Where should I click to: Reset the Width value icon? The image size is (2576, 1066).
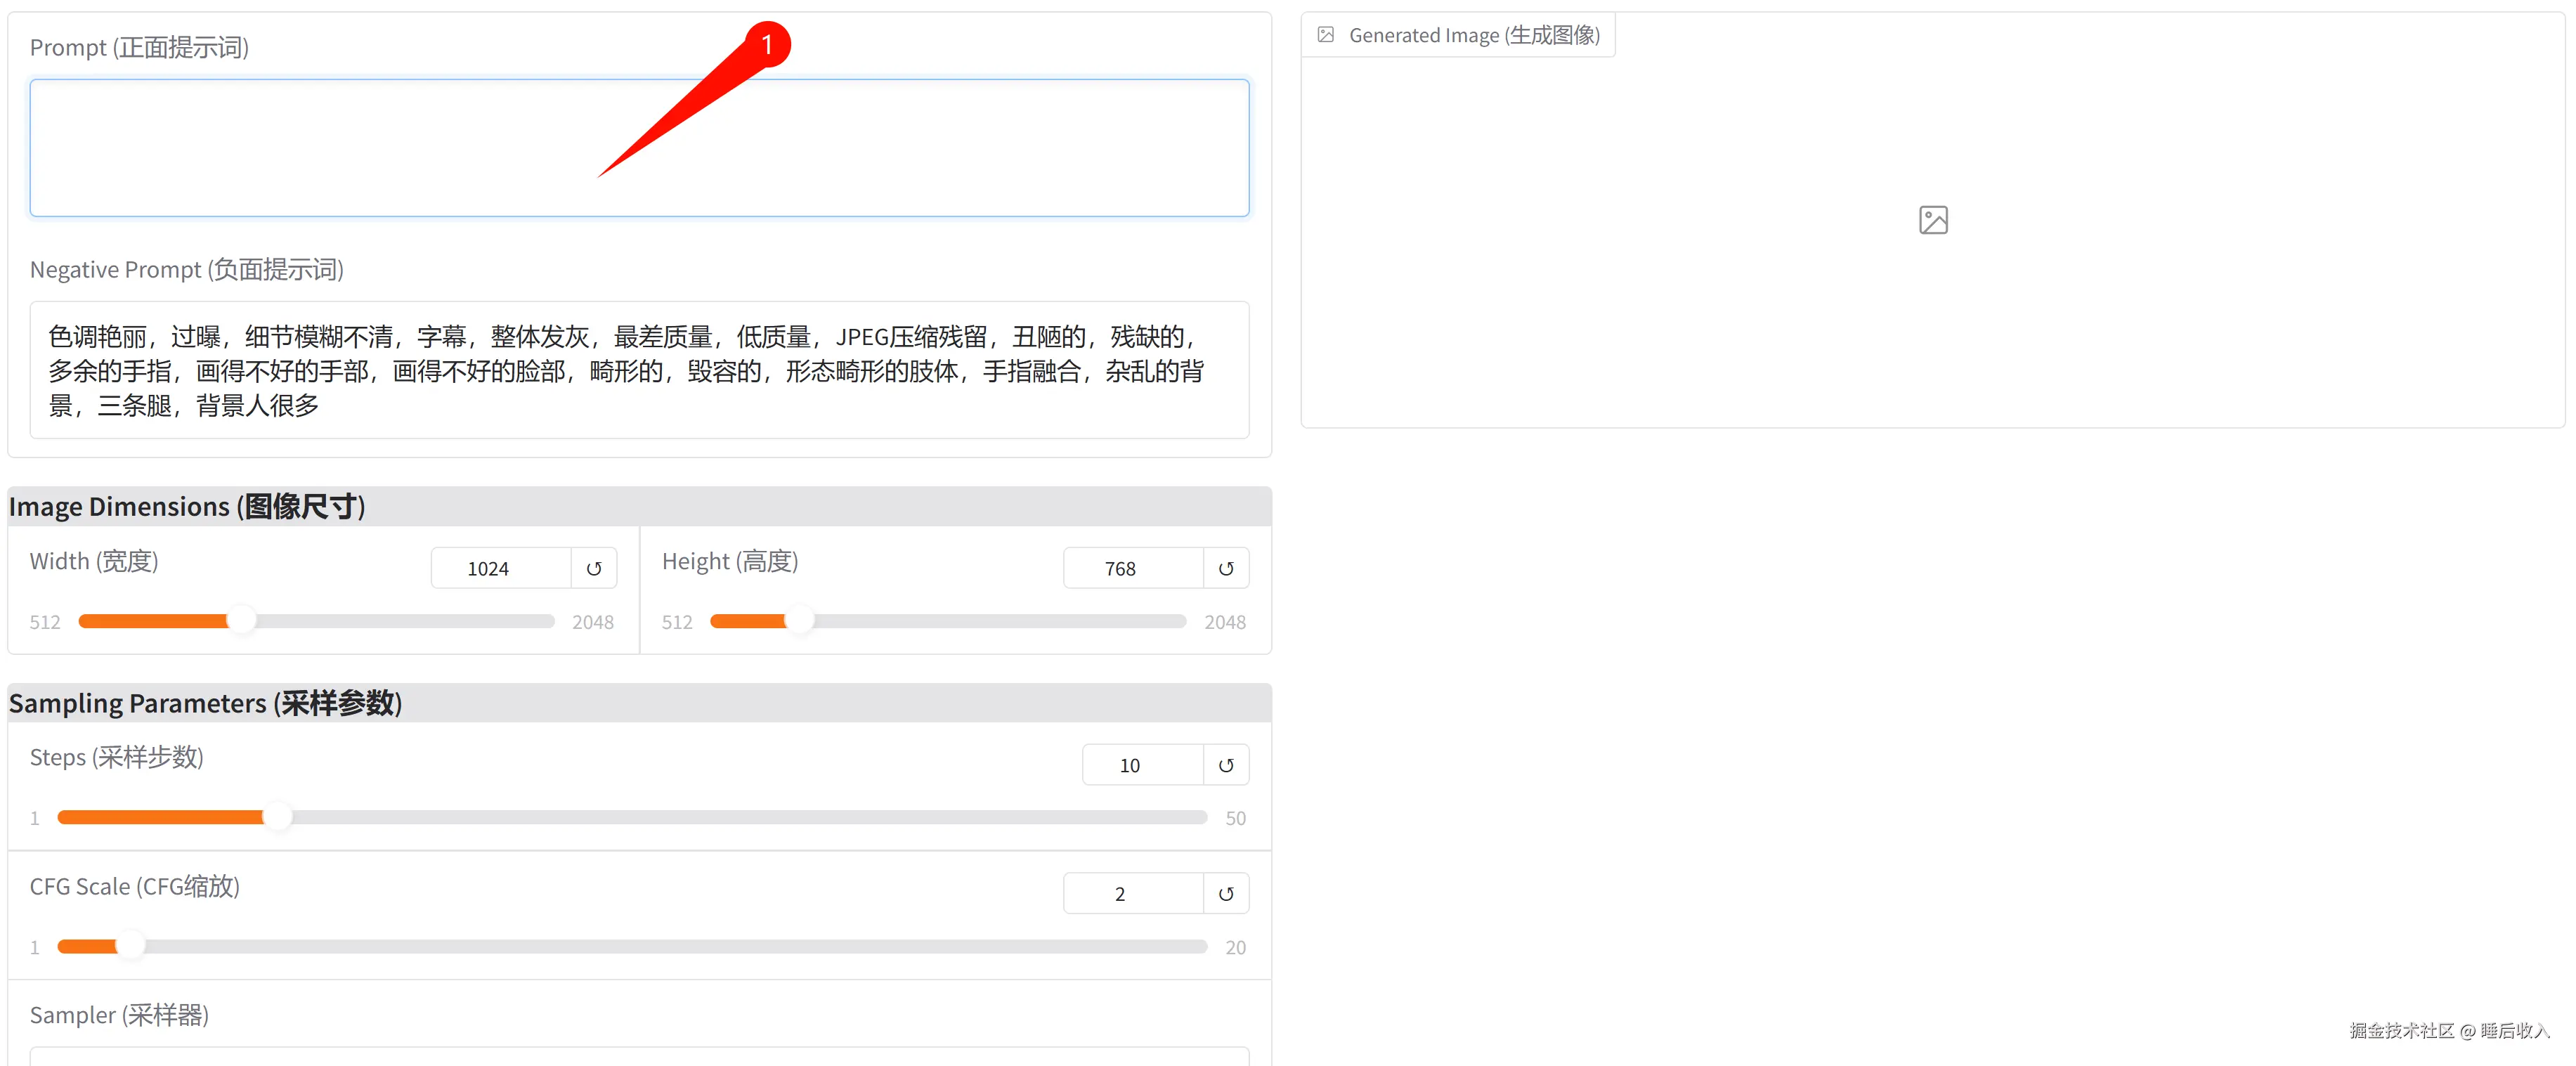593,568
